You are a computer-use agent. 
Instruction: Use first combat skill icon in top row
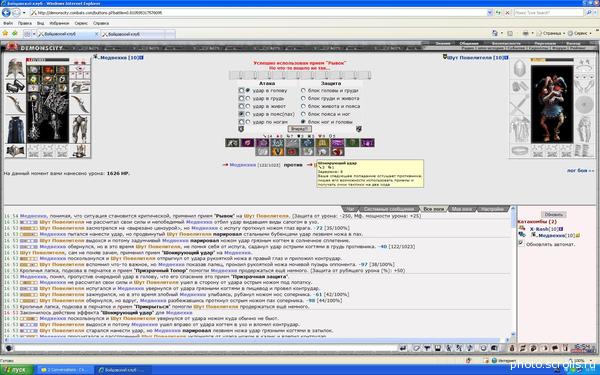(x=232, y=143)
